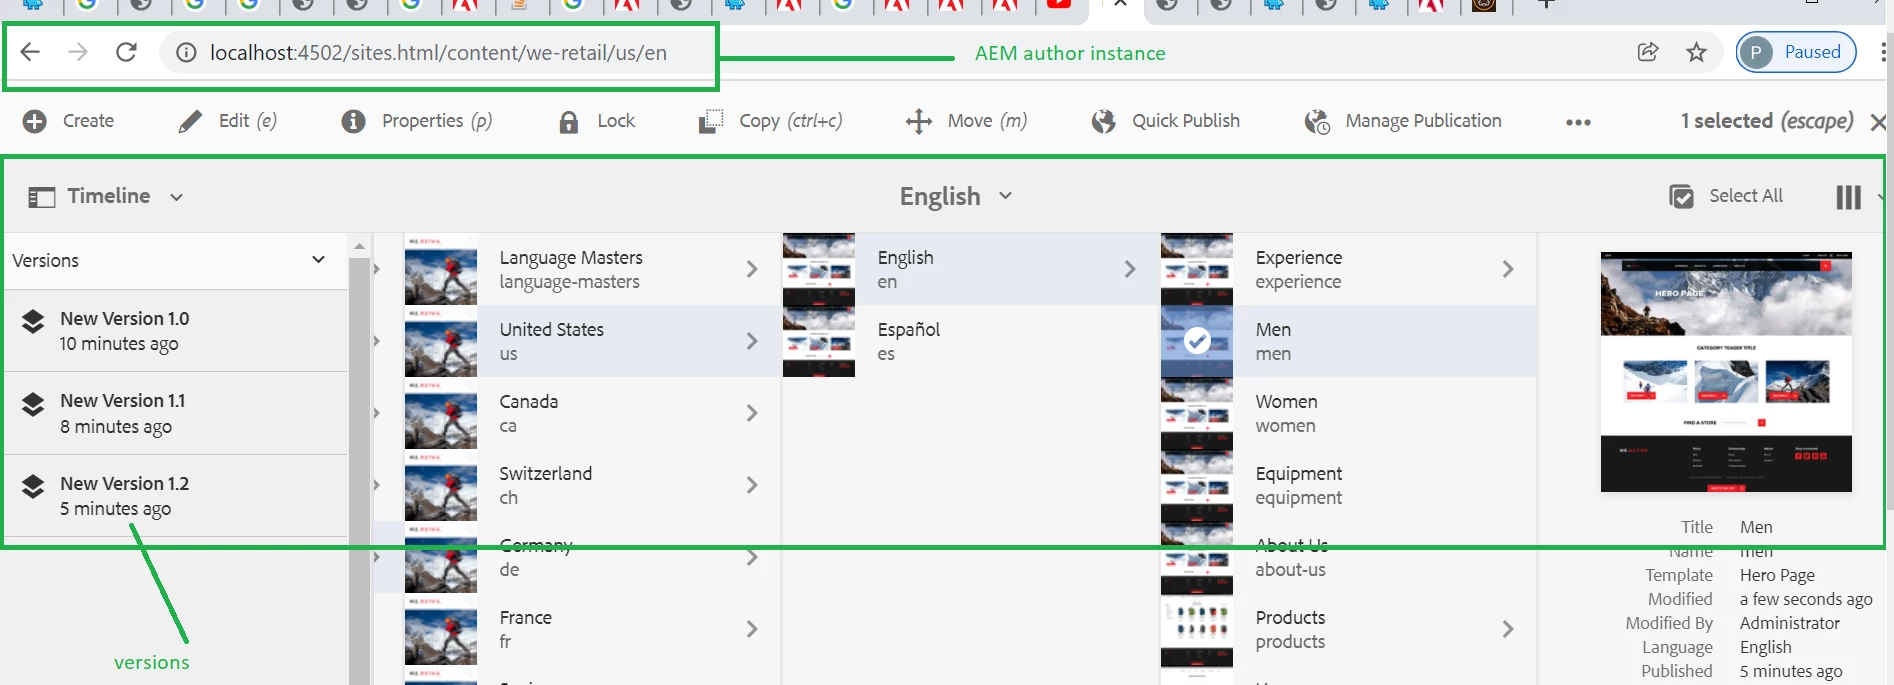Screen dimensions: 1894x685
Task: Open the more actions ellipsis menu
Action: tap(1578, 122)
